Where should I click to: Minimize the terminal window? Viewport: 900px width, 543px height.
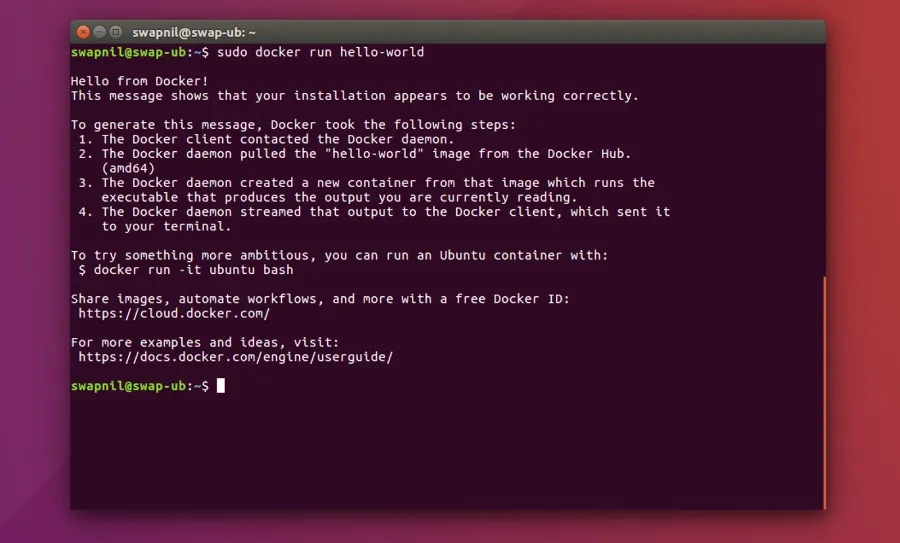click(x=99, y=32)
